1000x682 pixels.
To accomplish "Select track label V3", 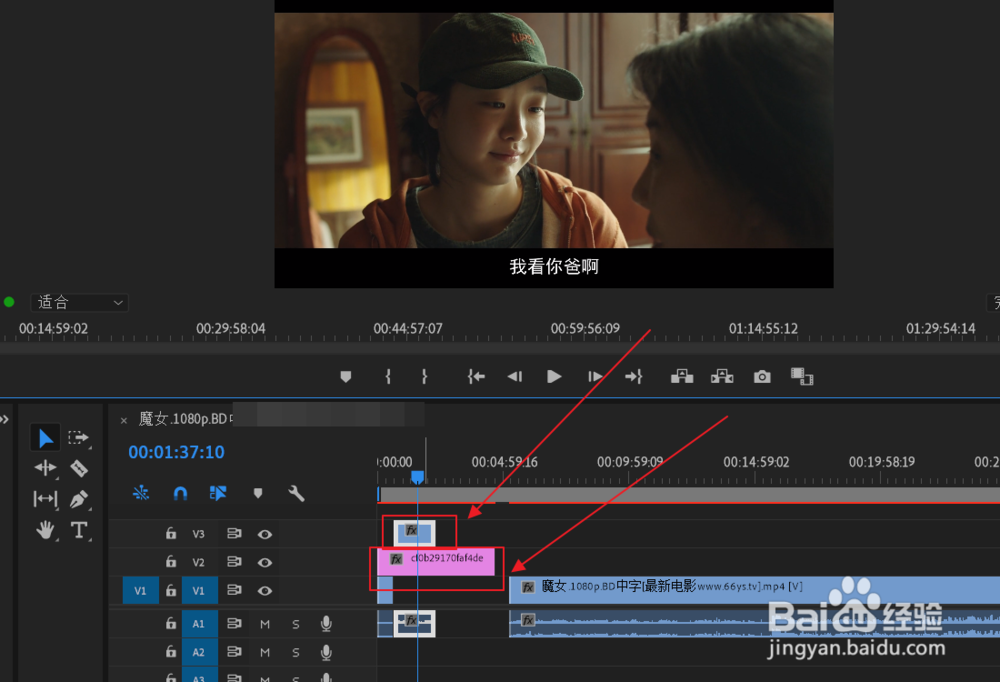I will [x=198, y=534].
